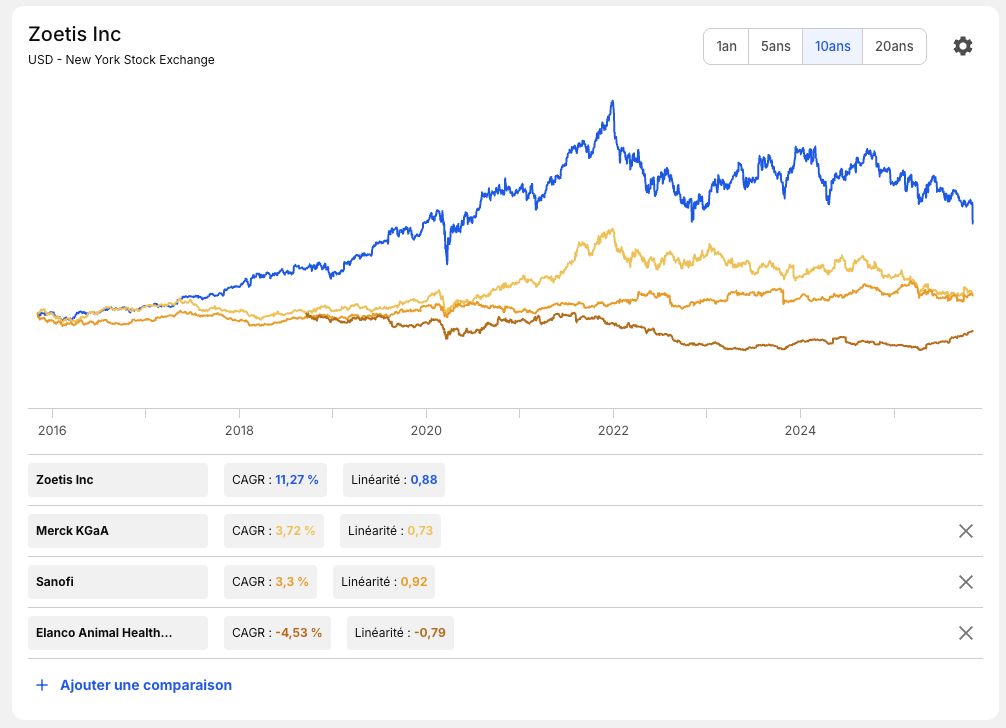The image size is (1006, 728).
Task: Click the Merck KGaA name chip
Action: pos(118,531)
